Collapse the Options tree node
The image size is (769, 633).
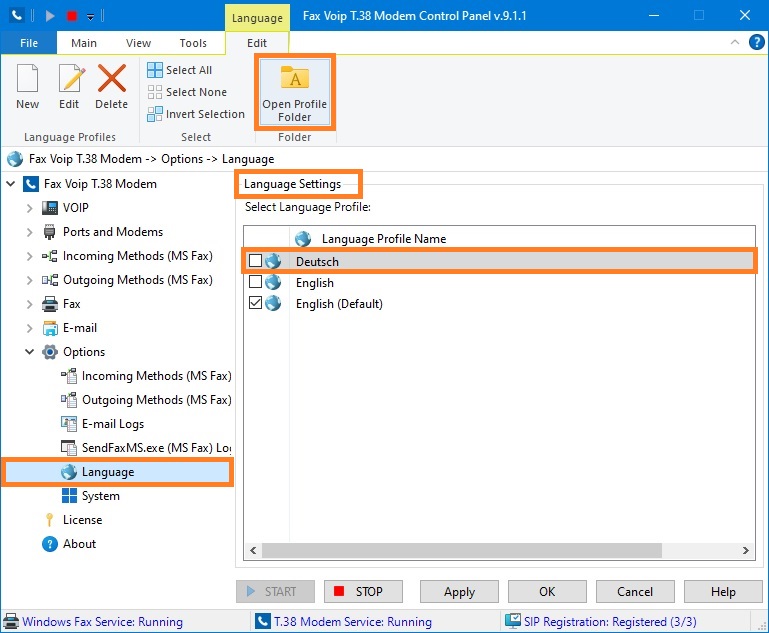29,352
